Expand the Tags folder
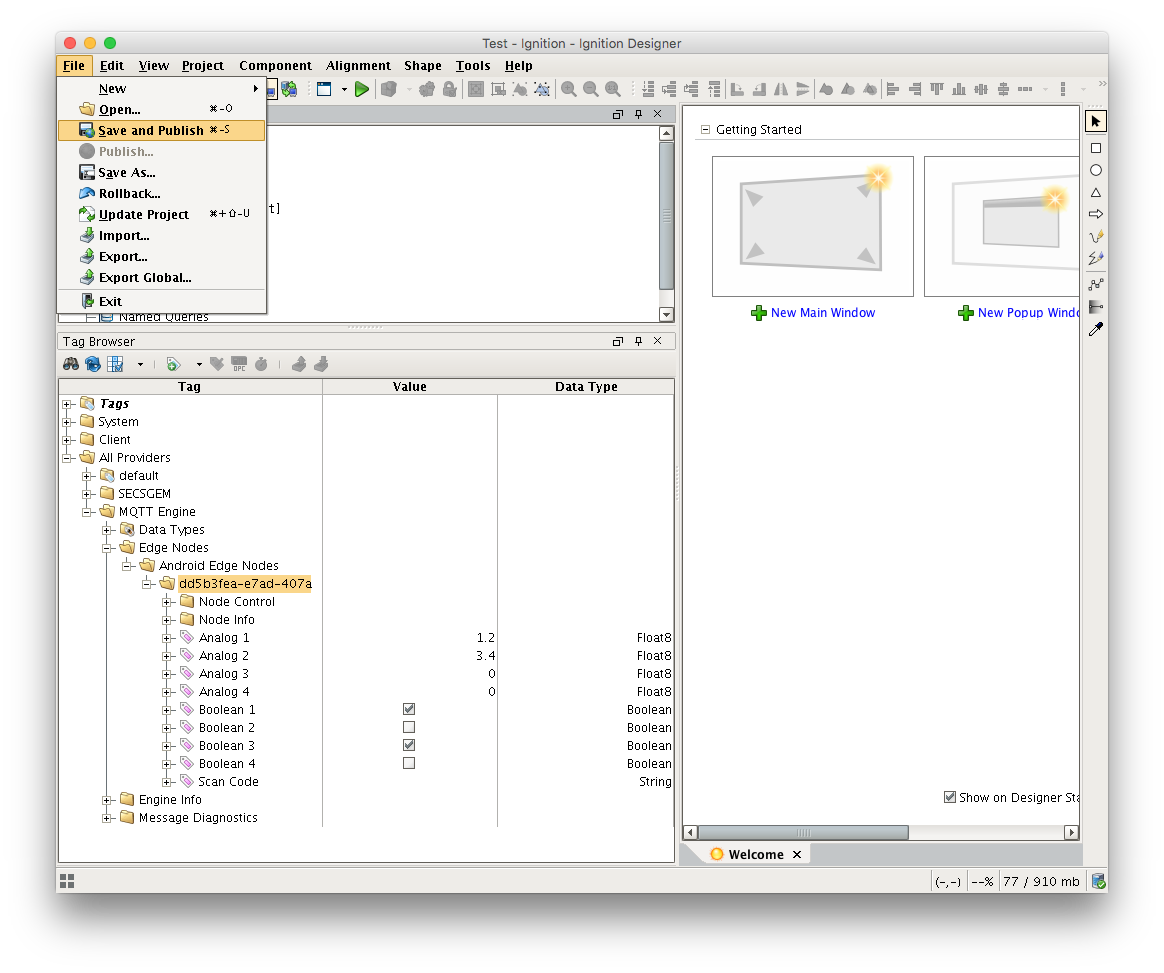 (x=67, y=404)
